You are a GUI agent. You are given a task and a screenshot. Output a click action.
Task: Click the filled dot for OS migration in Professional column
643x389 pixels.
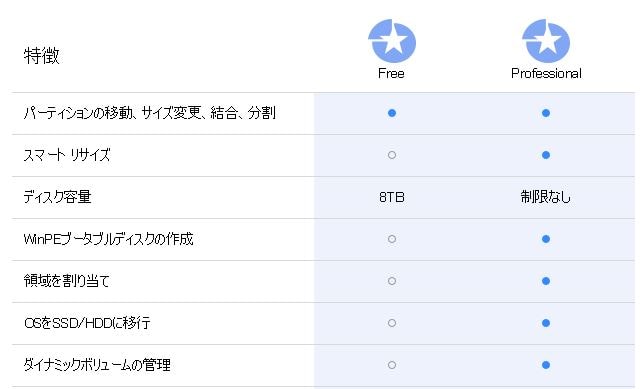point(546,323)
